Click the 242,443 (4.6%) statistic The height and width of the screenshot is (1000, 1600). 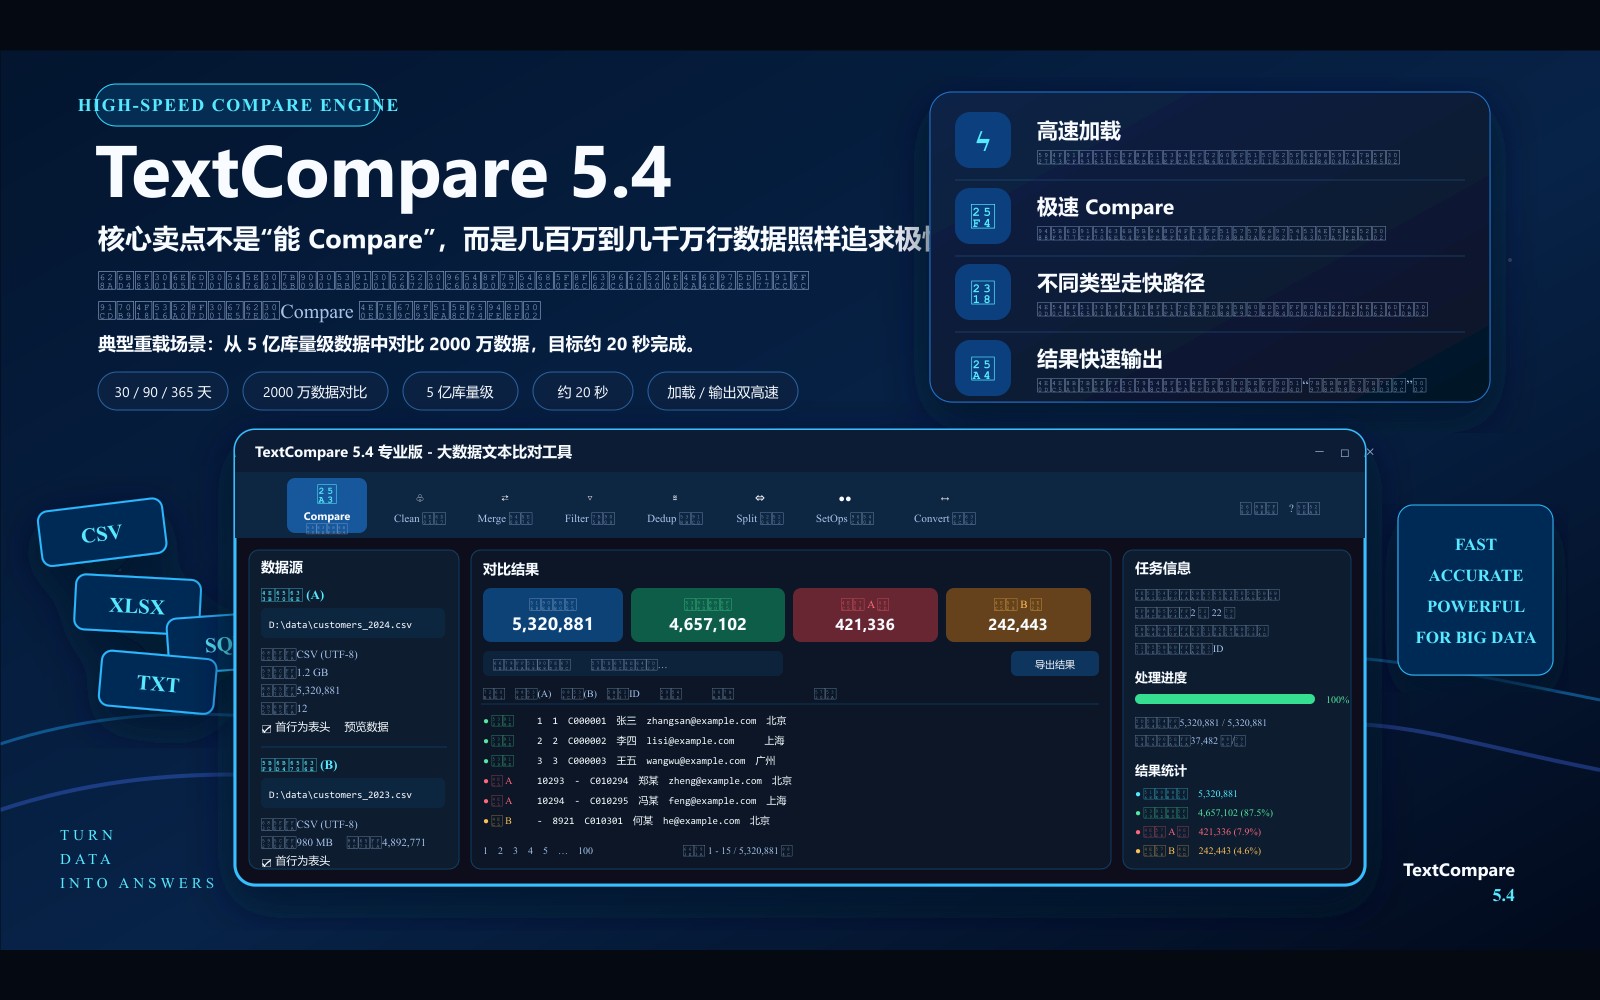(x=1229, y=851)
